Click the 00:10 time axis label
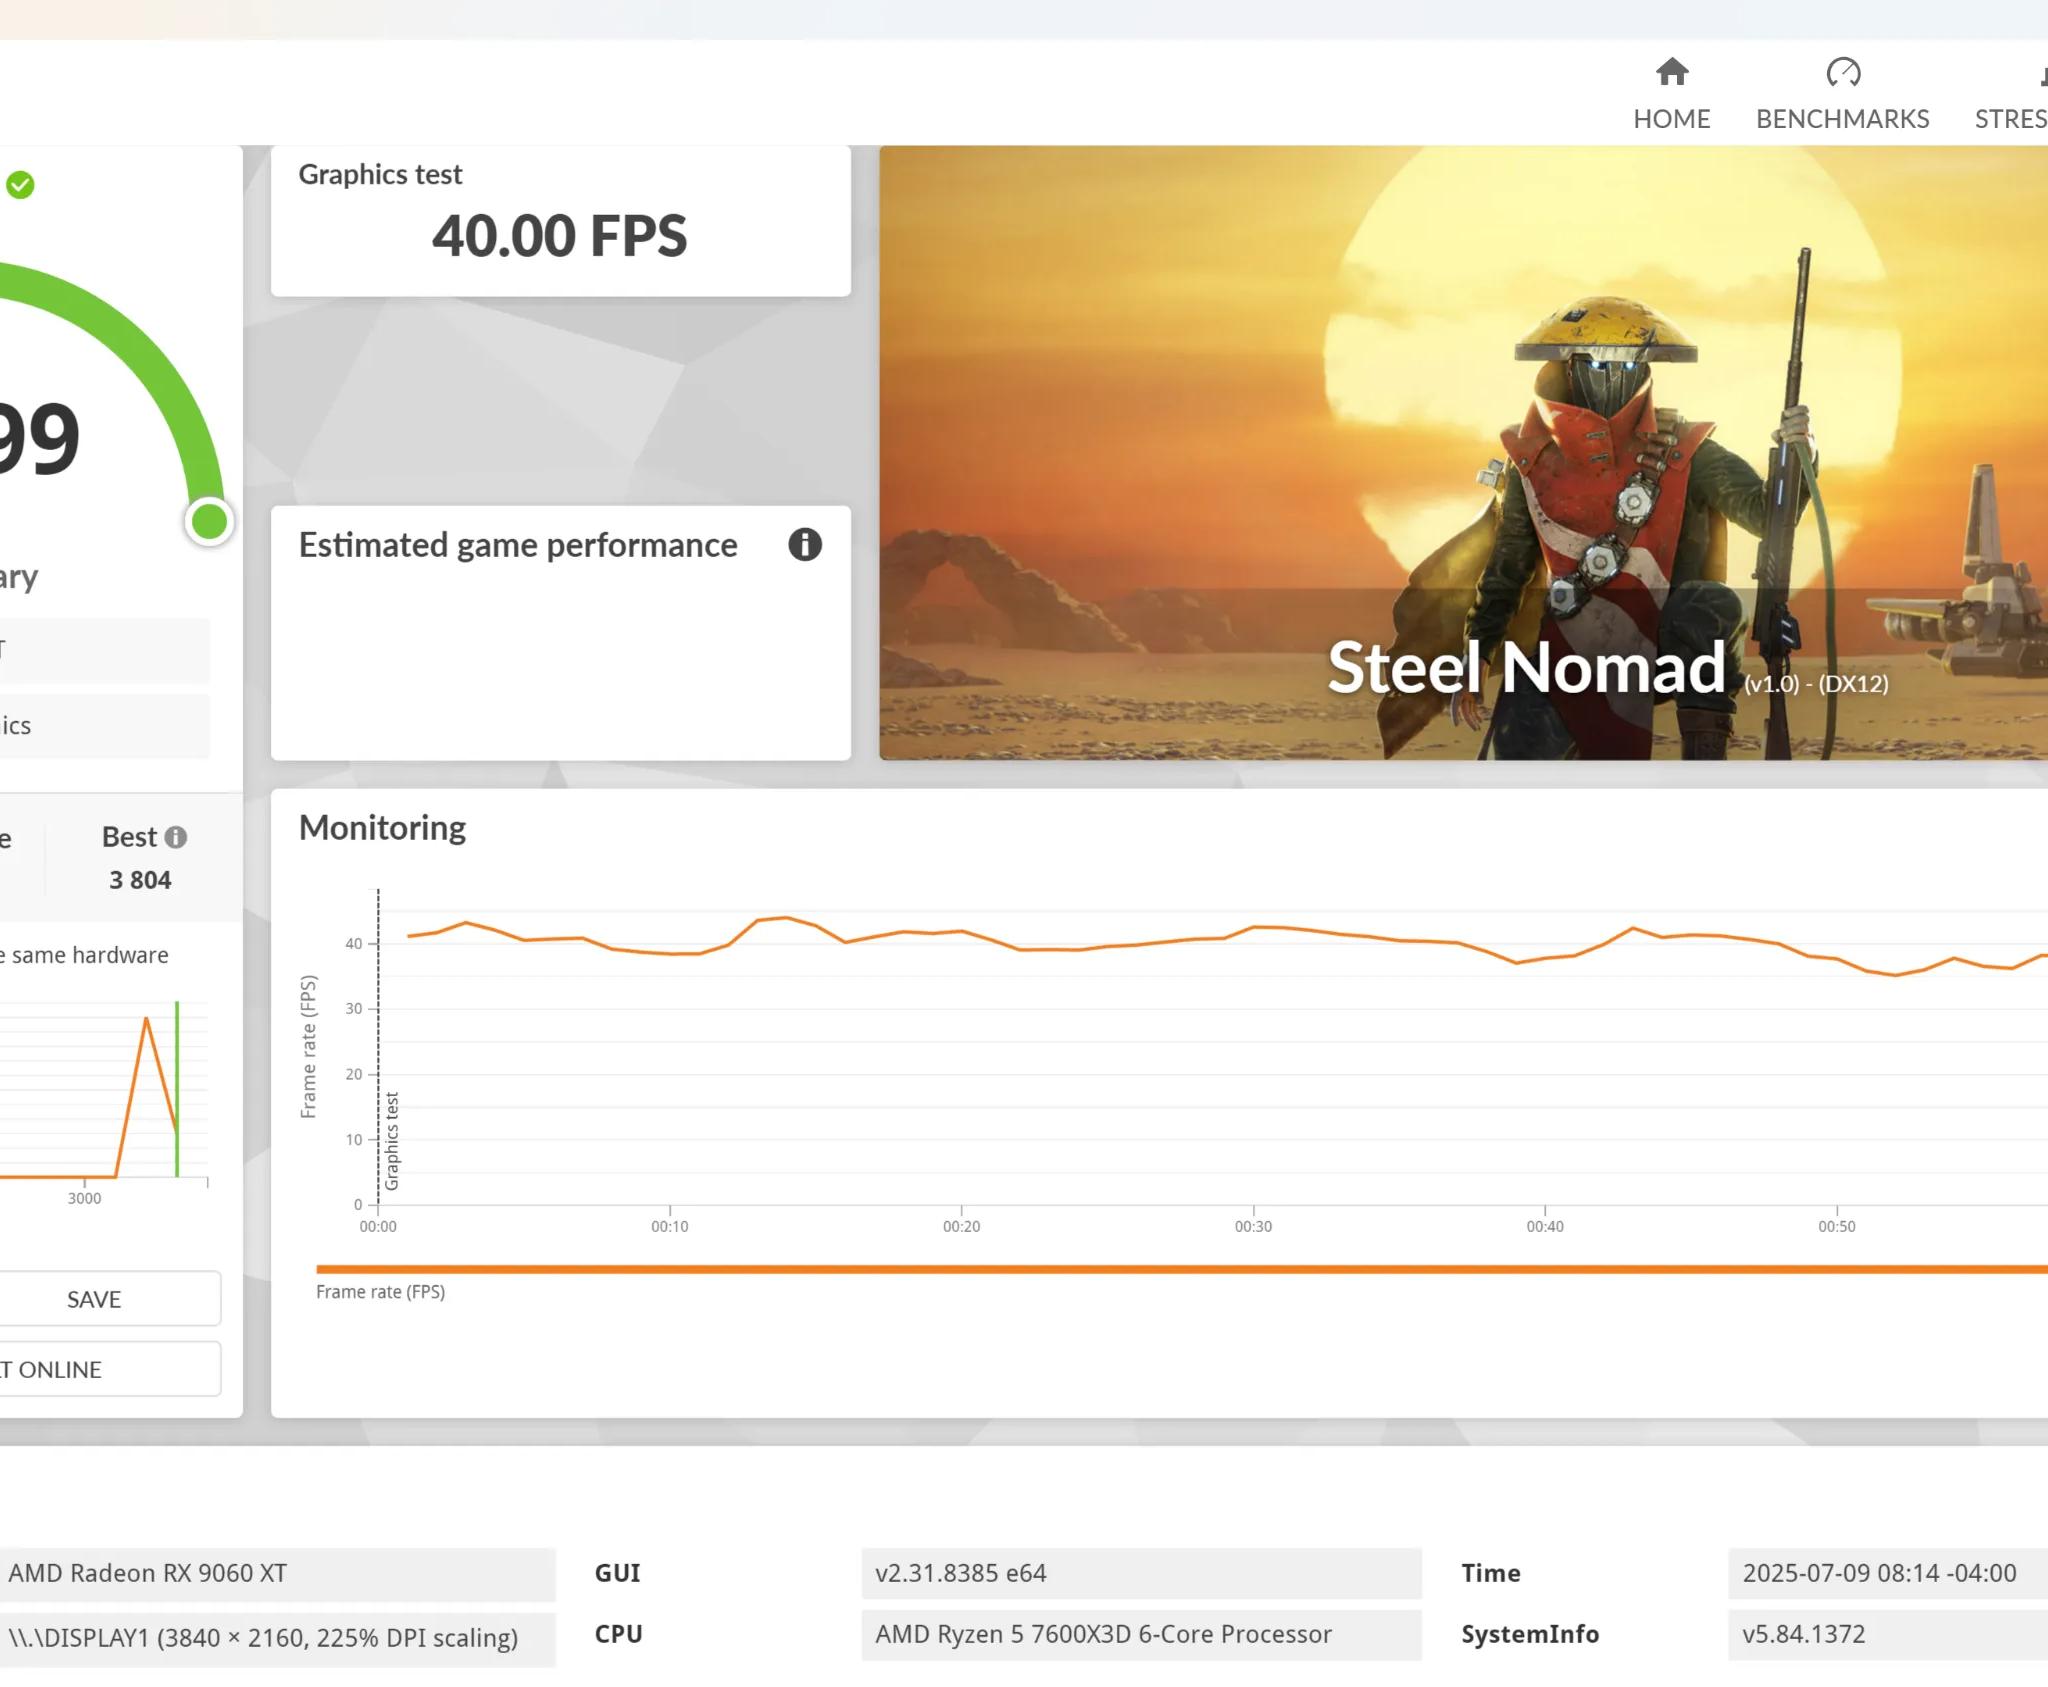The height and width of the screenshot is (1687, 2048). pos(670,1226)
